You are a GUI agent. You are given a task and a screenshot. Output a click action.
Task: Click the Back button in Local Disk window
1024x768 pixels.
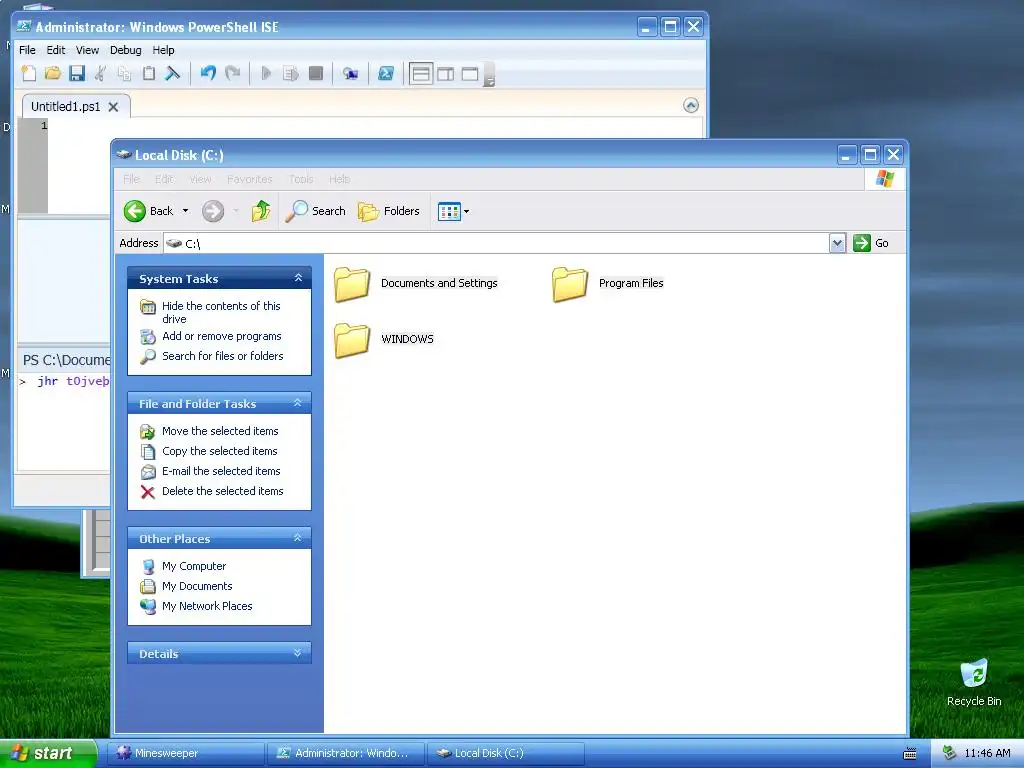(149, 211)
